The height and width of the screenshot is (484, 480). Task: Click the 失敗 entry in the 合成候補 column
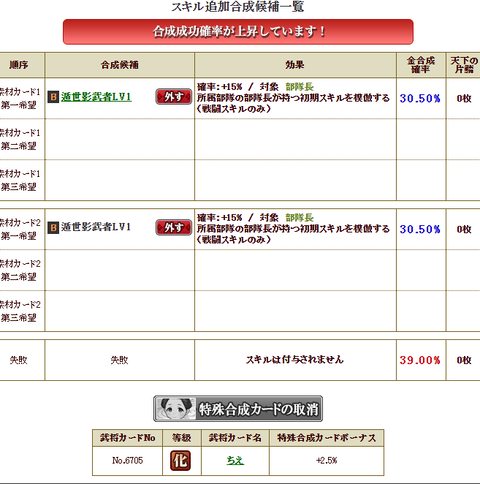[120, 360]
